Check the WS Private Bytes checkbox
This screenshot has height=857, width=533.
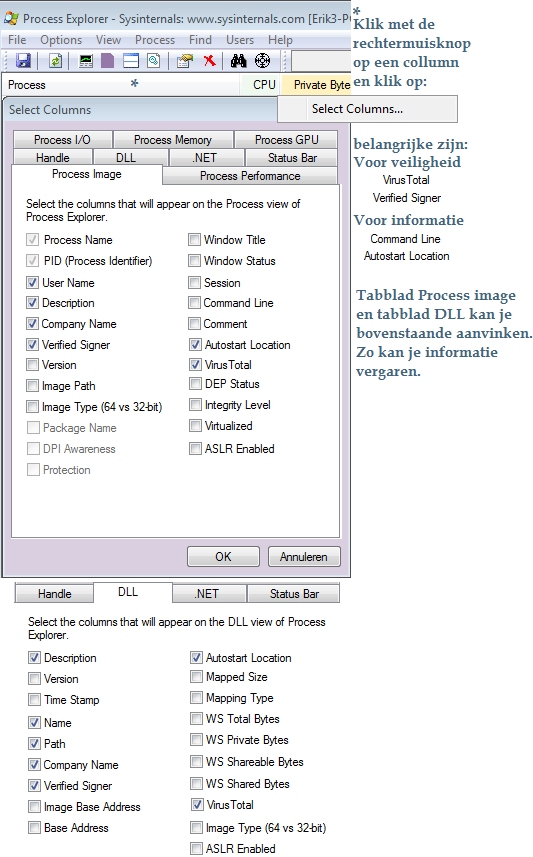pos(196,739)
